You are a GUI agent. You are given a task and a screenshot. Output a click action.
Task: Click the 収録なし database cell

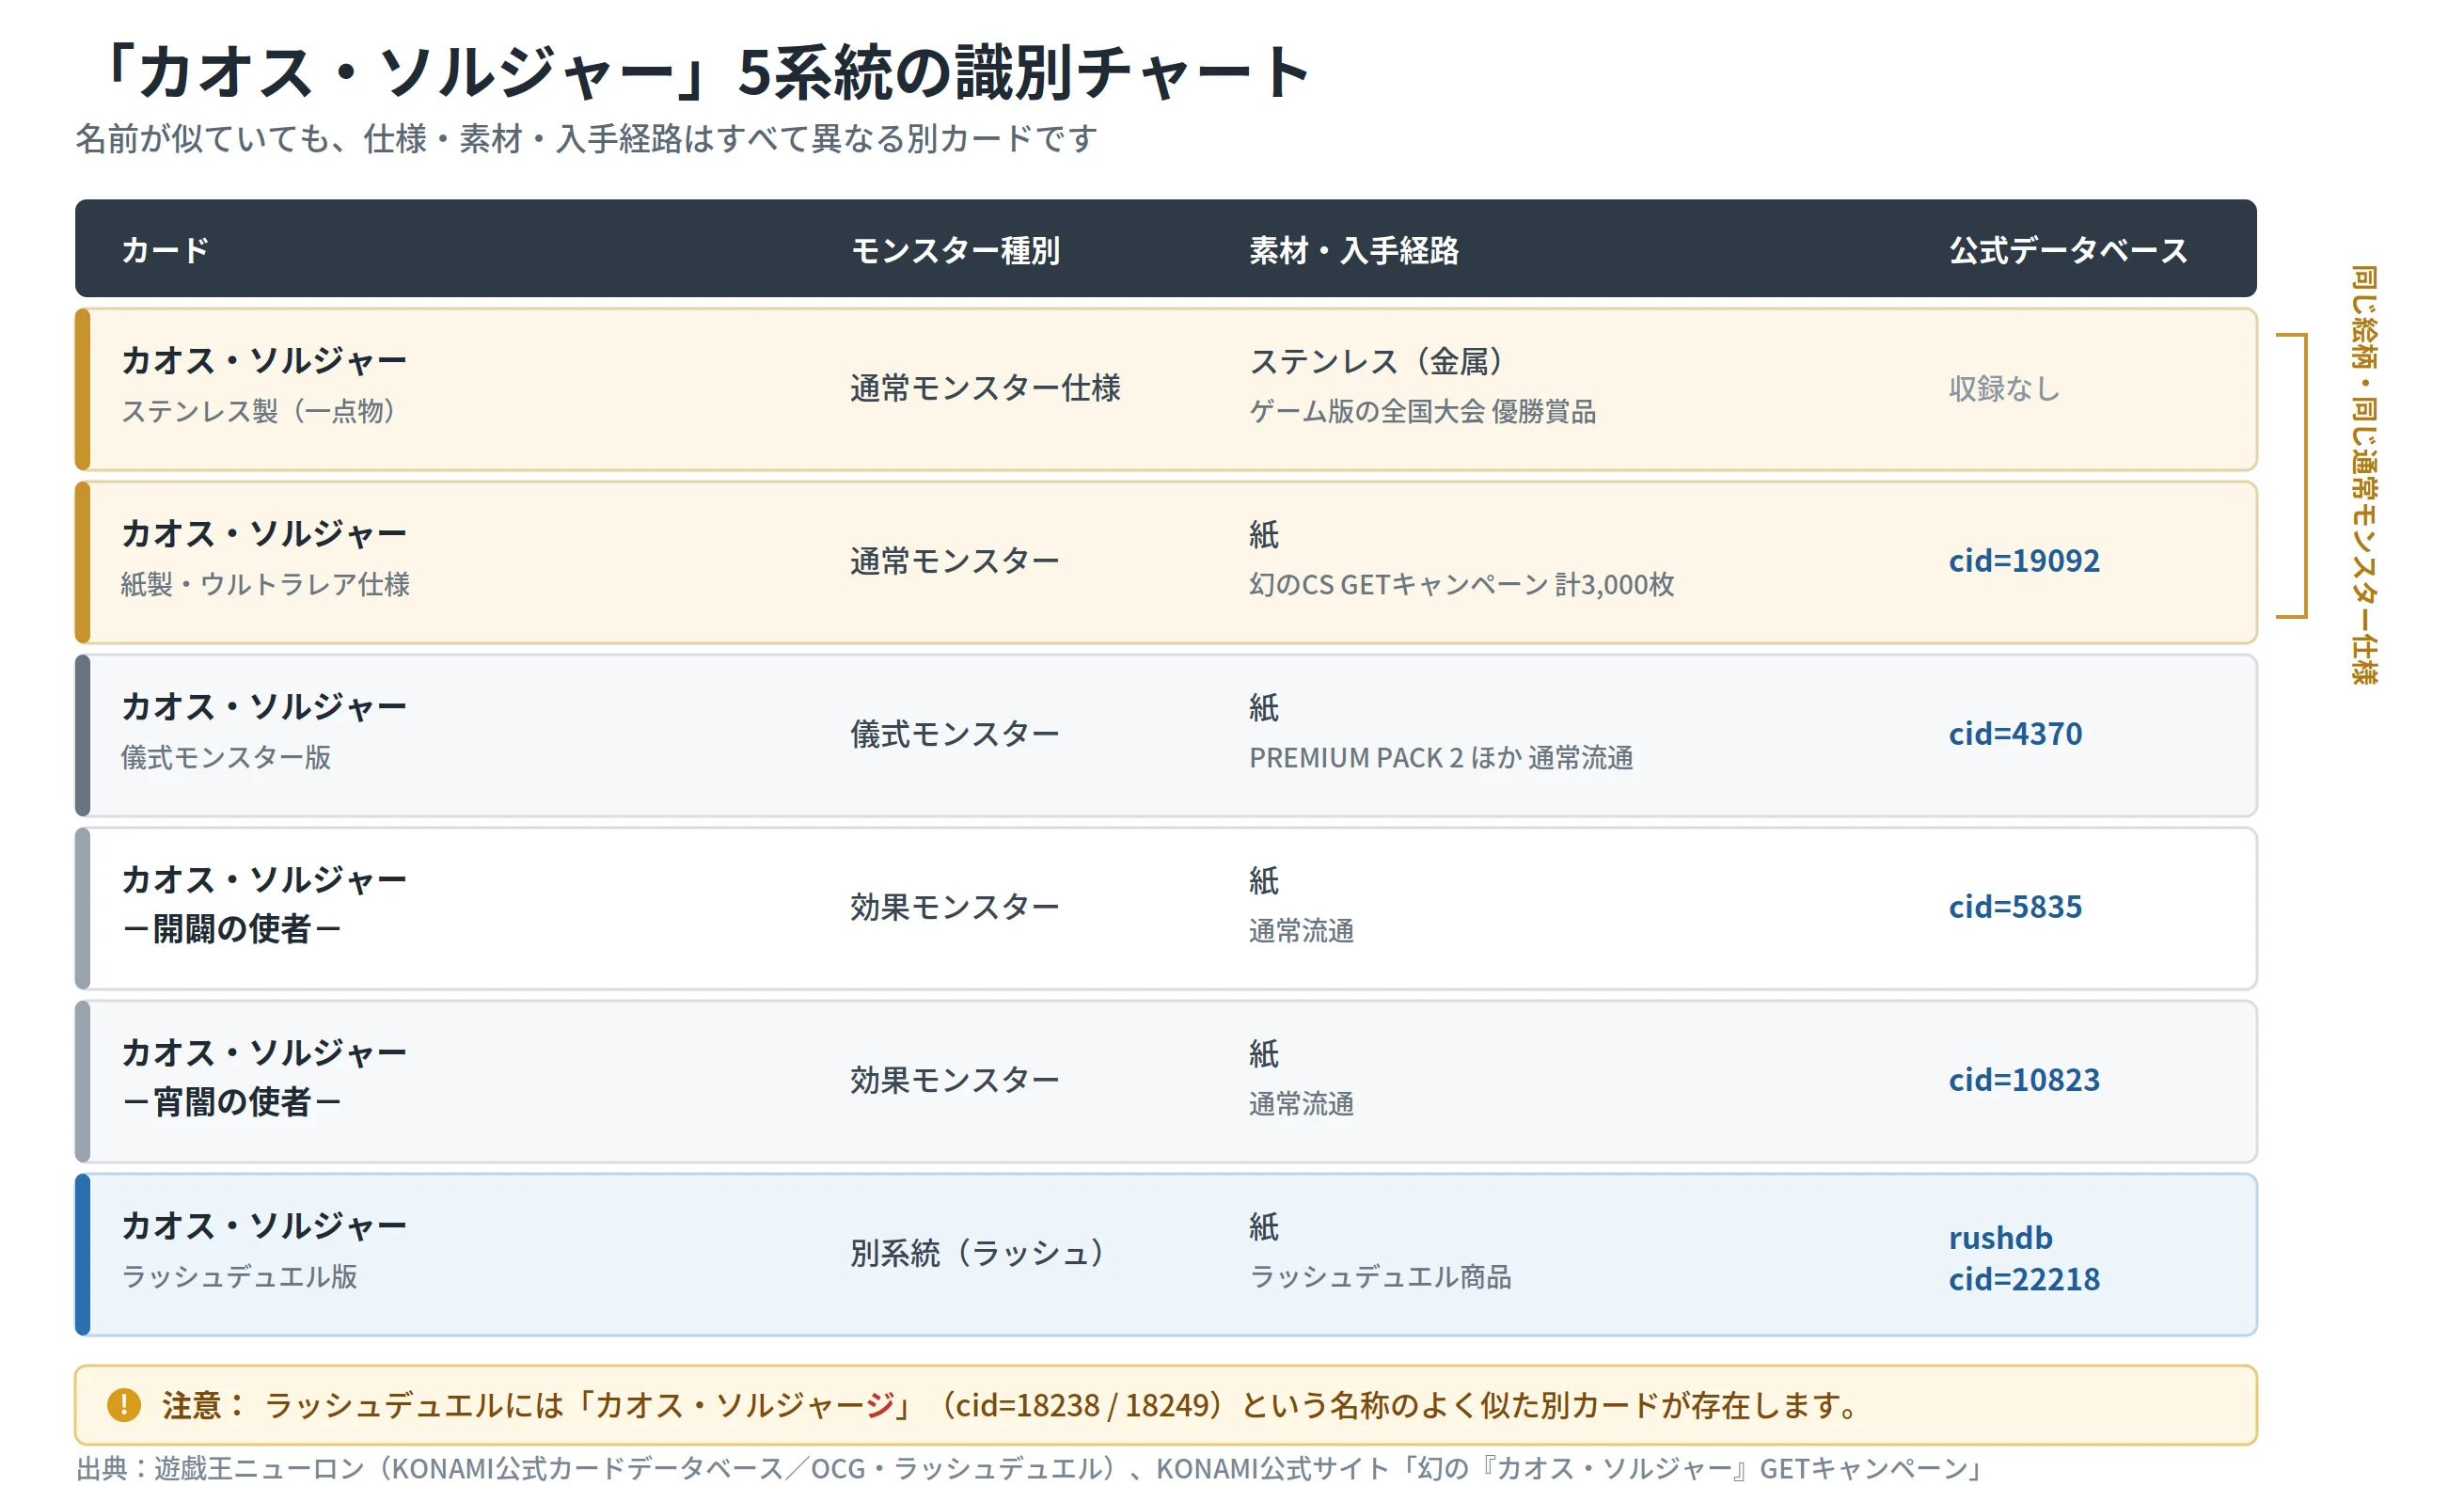pos(2004,388)
